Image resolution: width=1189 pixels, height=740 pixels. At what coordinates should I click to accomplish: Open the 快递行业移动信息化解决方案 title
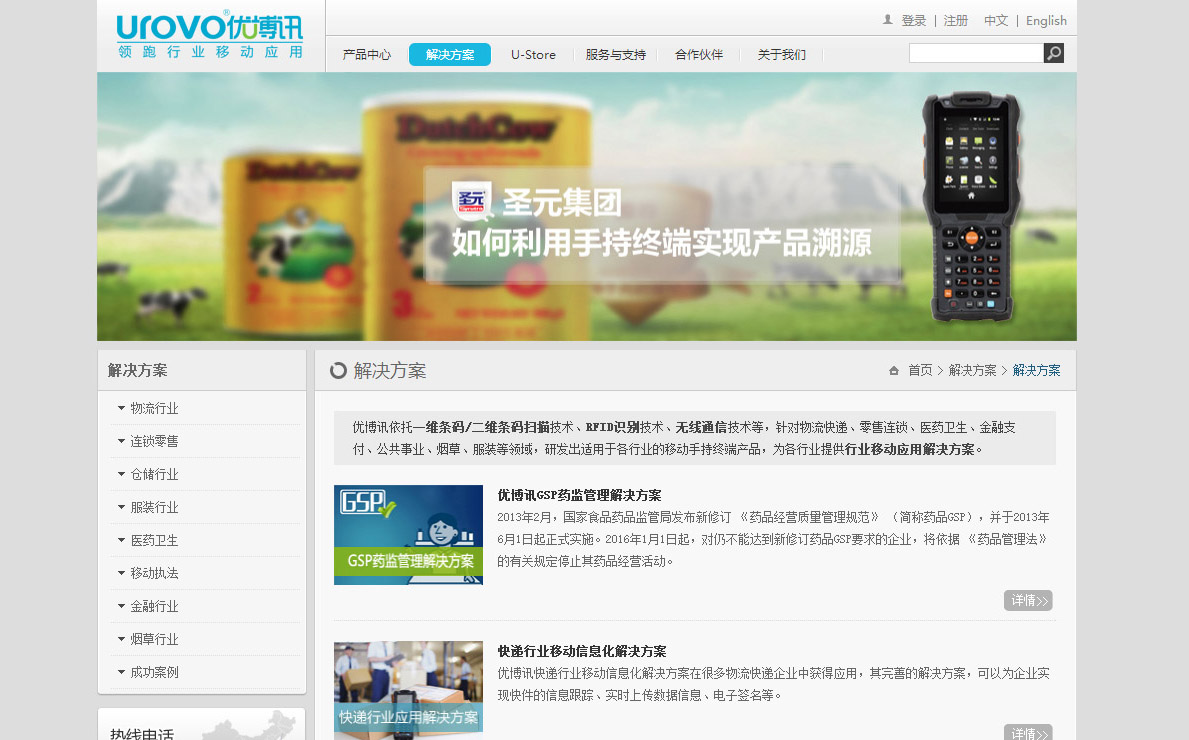coord(582,651)
